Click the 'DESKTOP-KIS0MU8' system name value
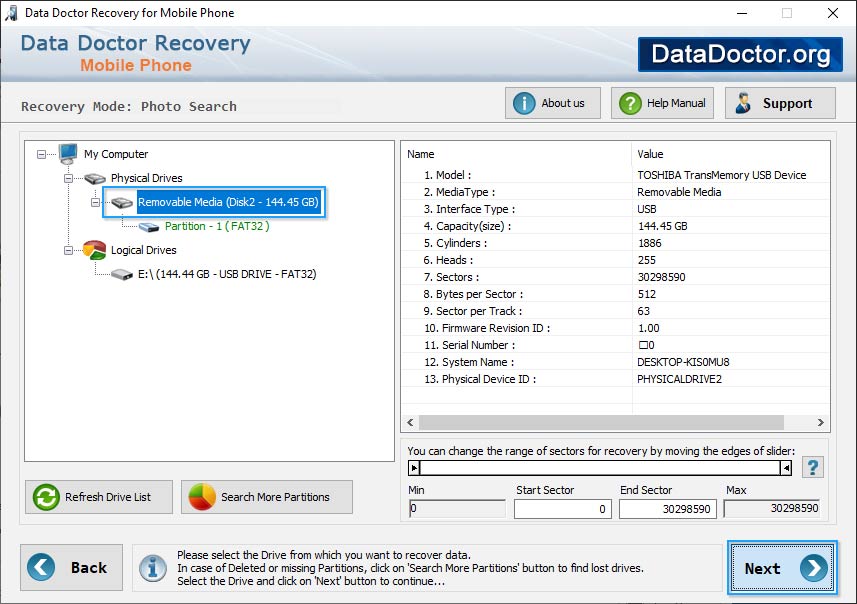The height and width of the screenshot is (604, 857). (x=683, y=362)
